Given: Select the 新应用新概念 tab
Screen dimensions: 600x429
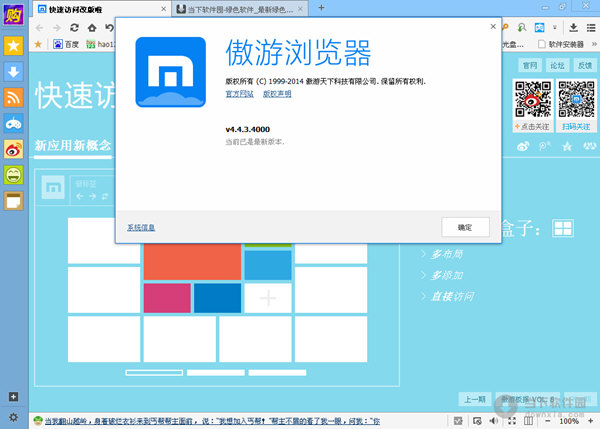Looking at the screenshot, I should [73, 146].
